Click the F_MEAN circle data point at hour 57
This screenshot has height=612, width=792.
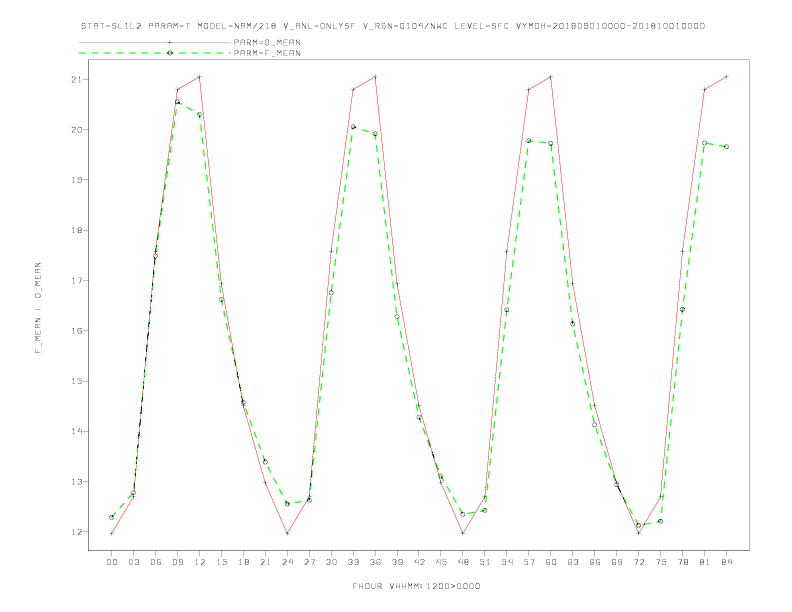529,141
